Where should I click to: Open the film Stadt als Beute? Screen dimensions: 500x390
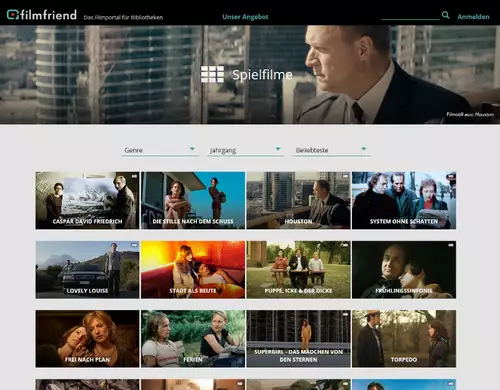point(193,269)
